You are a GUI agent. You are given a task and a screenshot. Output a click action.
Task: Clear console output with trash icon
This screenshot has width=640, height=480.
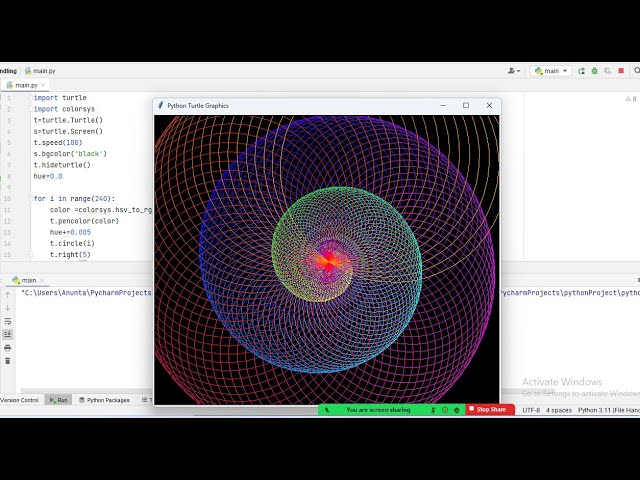click(7, 361)
